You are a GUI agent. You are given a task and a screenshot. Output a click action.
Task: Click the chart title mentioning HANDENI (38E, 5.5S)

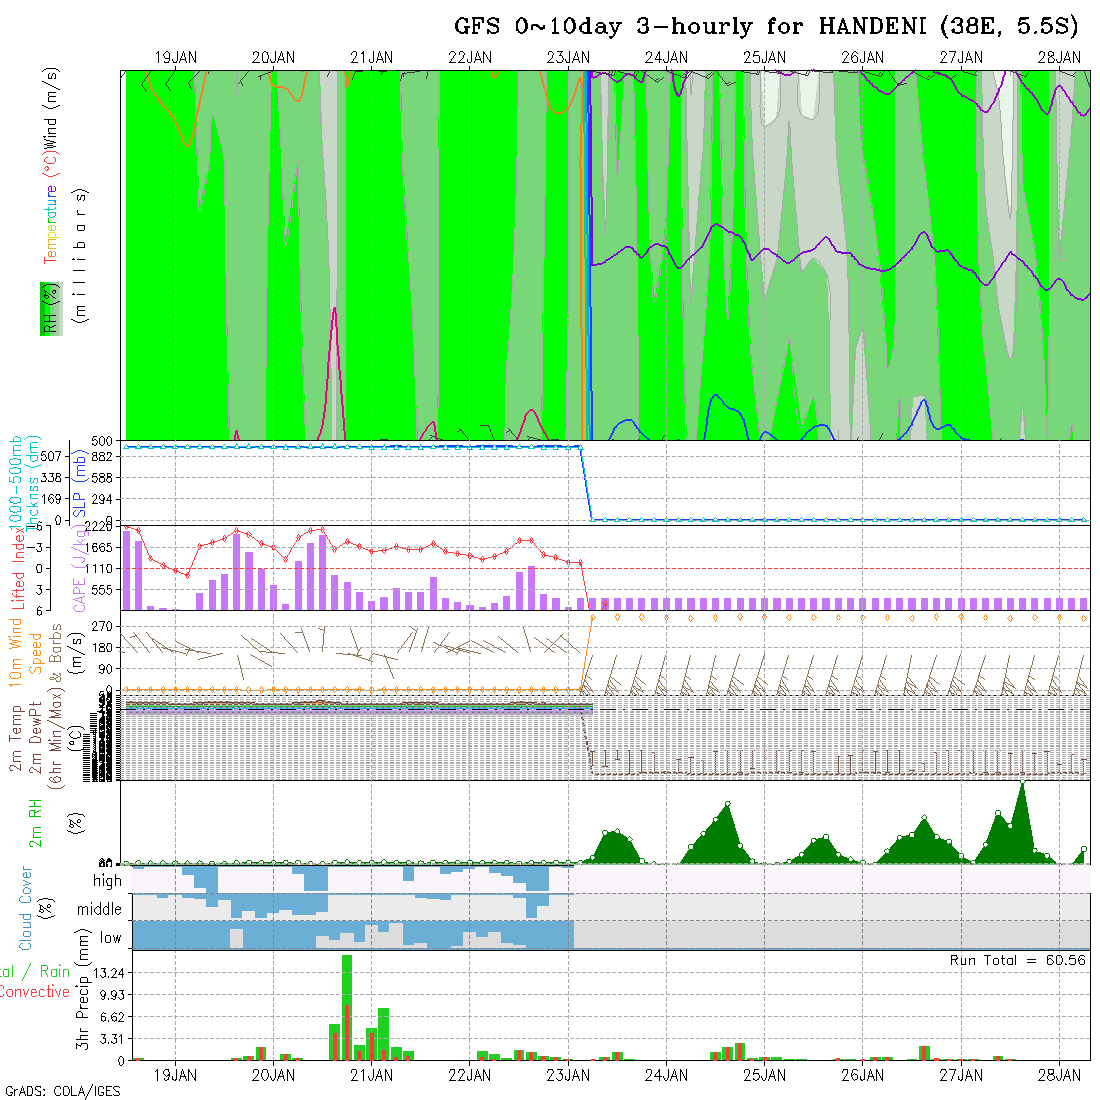[x=765, y=26]
